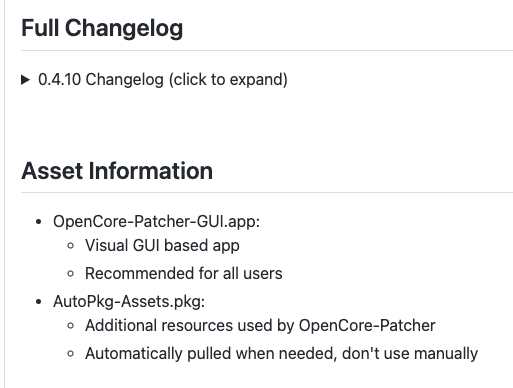513x388 pixels.
Task: Click the divider line under Asset Information
Action: 267,192
